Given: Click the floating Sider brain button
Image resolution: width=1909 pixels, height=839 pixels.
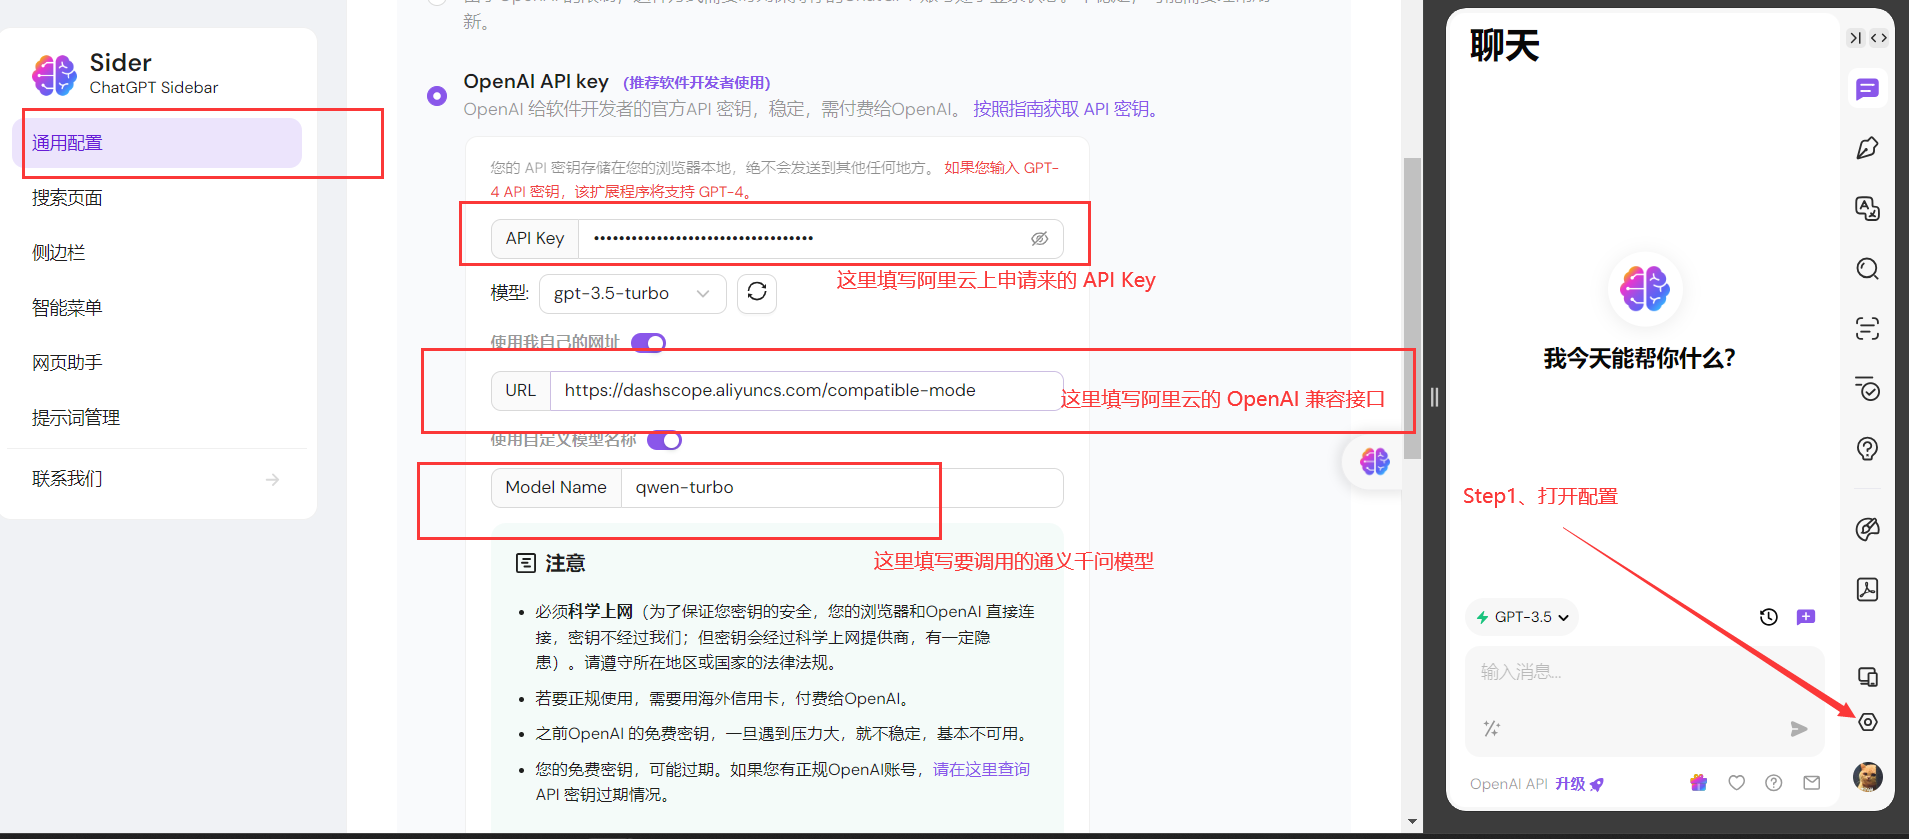Looking at the screenshot, I should [1375, 461].
